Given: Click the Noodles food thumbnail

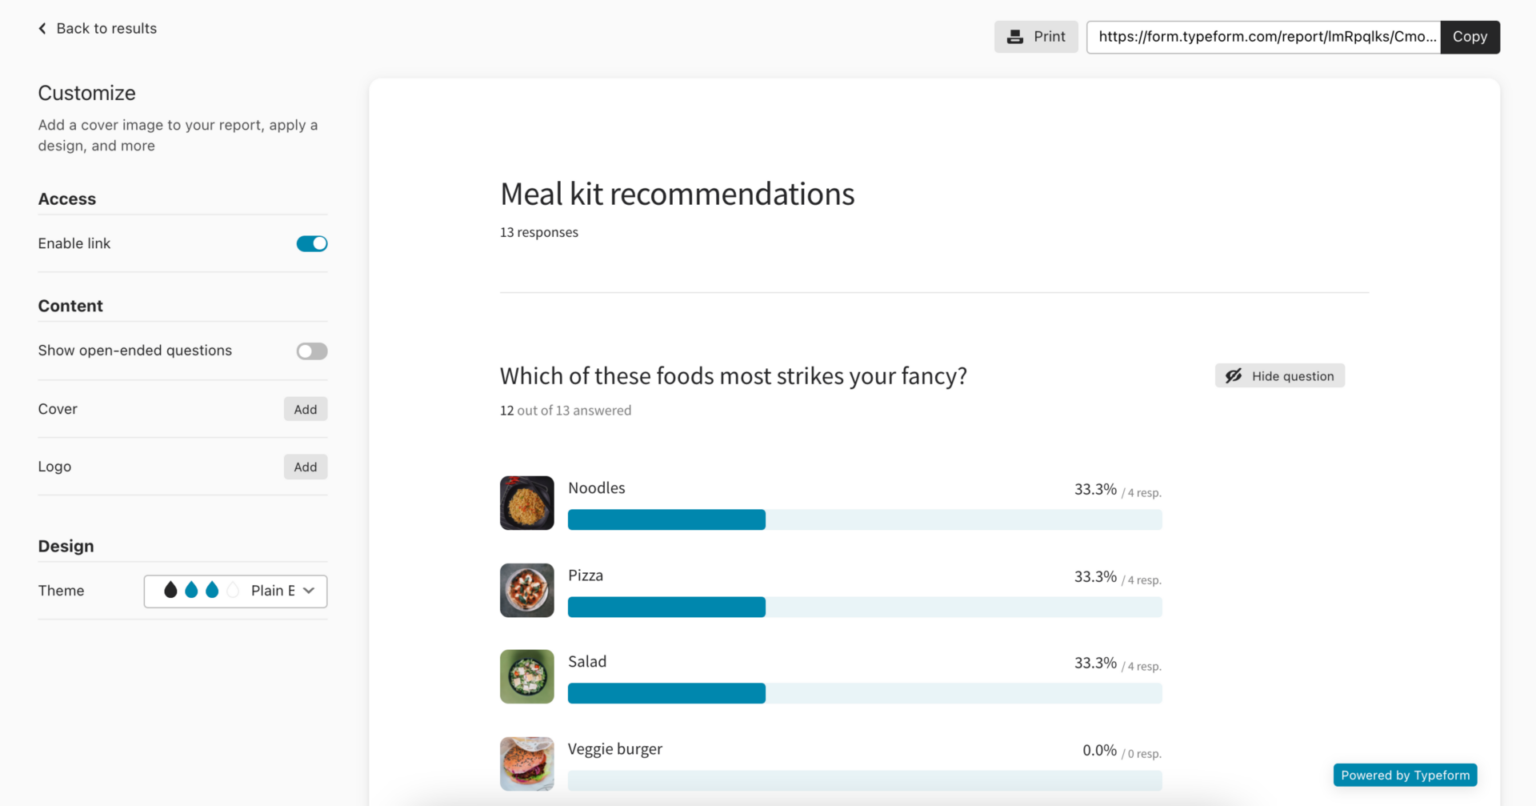Looking at the screenshot, I should click(527, 503).
